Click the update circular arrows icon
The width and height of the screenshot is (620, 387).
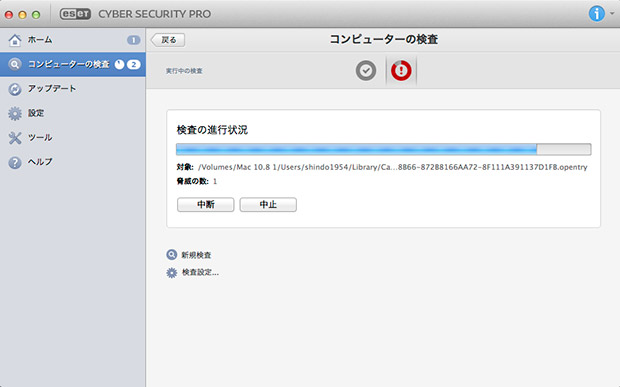point(15,89)
